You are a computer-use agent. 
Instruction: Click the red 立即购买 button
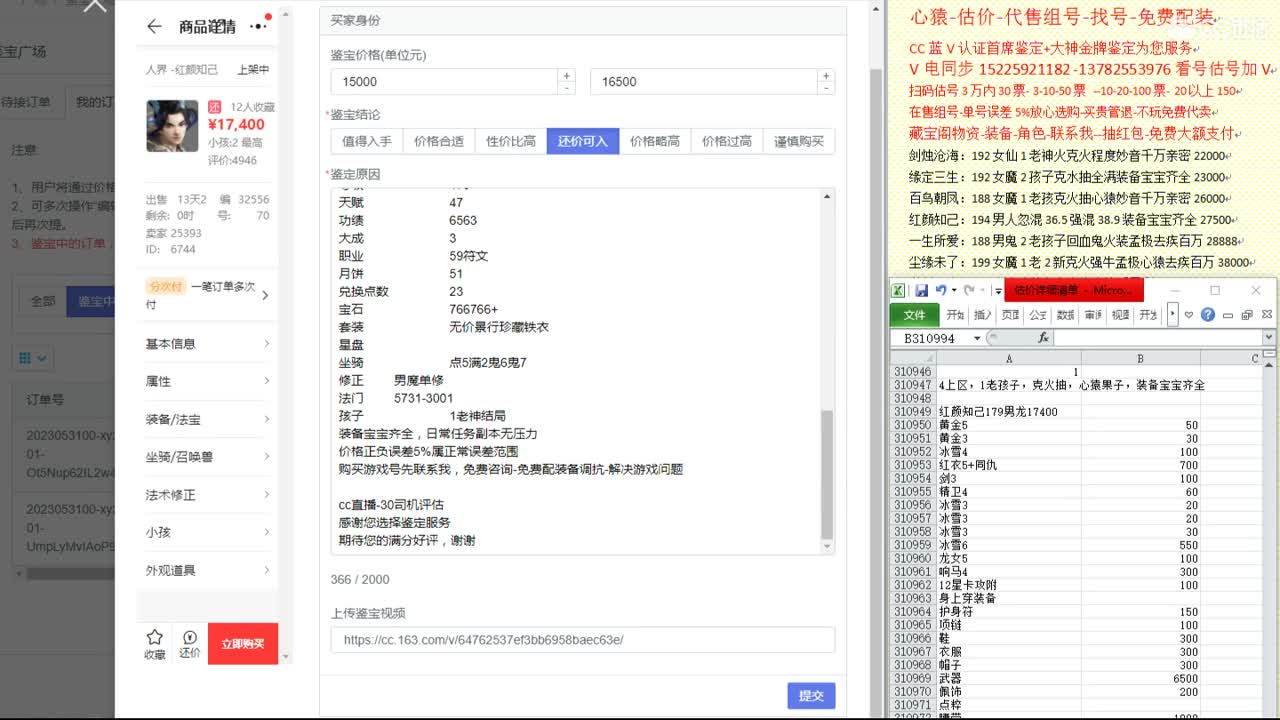click(x=243, y=644)
